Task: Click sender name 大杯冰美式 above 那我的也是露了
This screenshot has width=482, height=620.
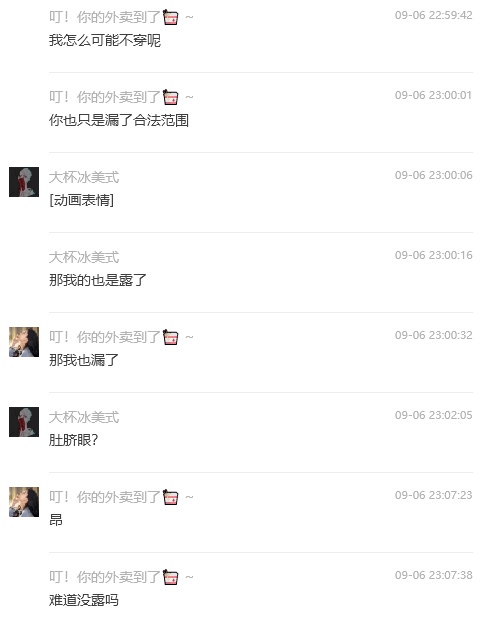Action: [x=84, y=257]
